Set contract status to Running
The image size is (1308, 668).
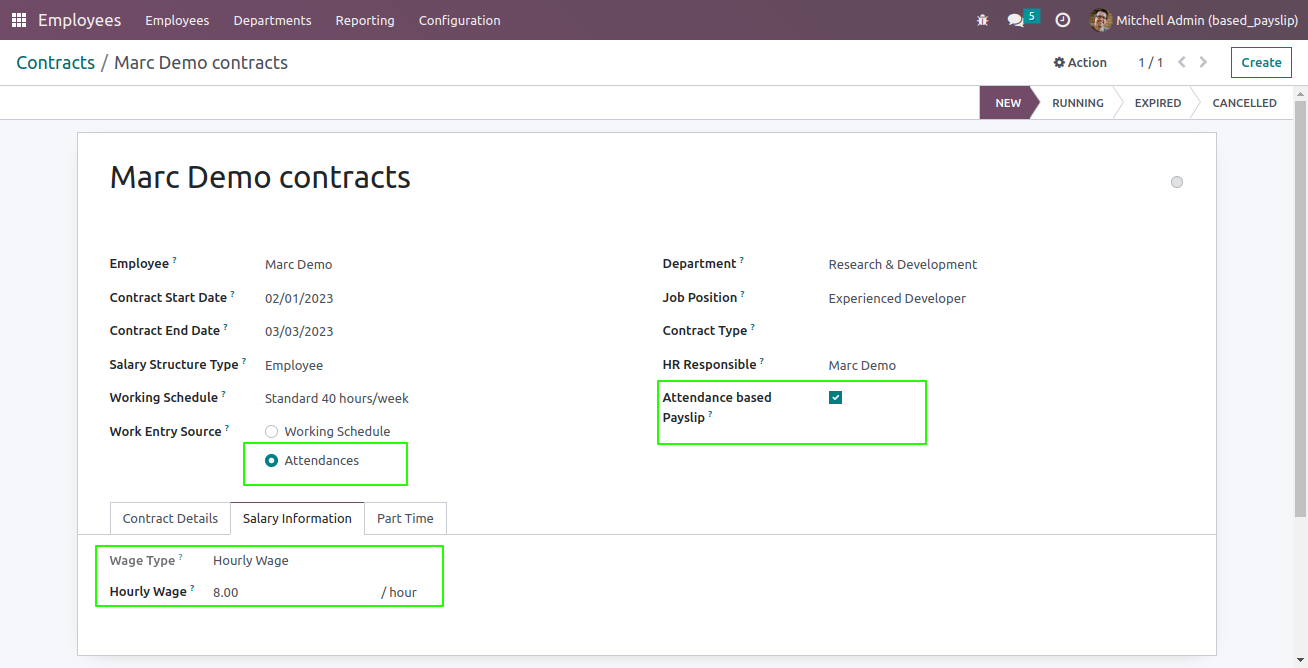(1078, 103)
